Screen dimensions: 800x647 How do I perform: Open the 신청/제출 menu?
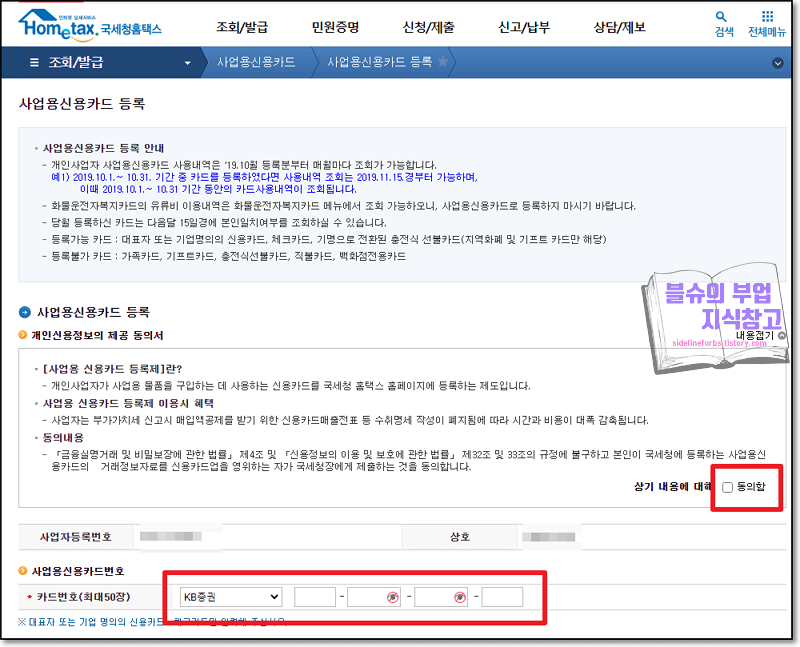click(x=432, y=26)
